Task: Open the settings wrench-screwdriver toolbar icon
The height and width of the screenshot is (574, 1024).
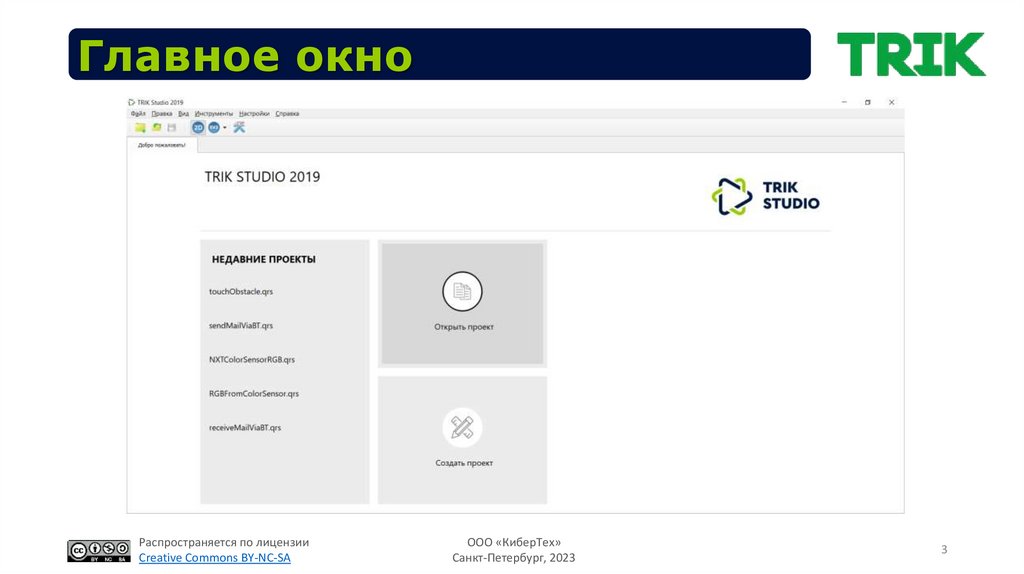Action: tap(239, 127)
